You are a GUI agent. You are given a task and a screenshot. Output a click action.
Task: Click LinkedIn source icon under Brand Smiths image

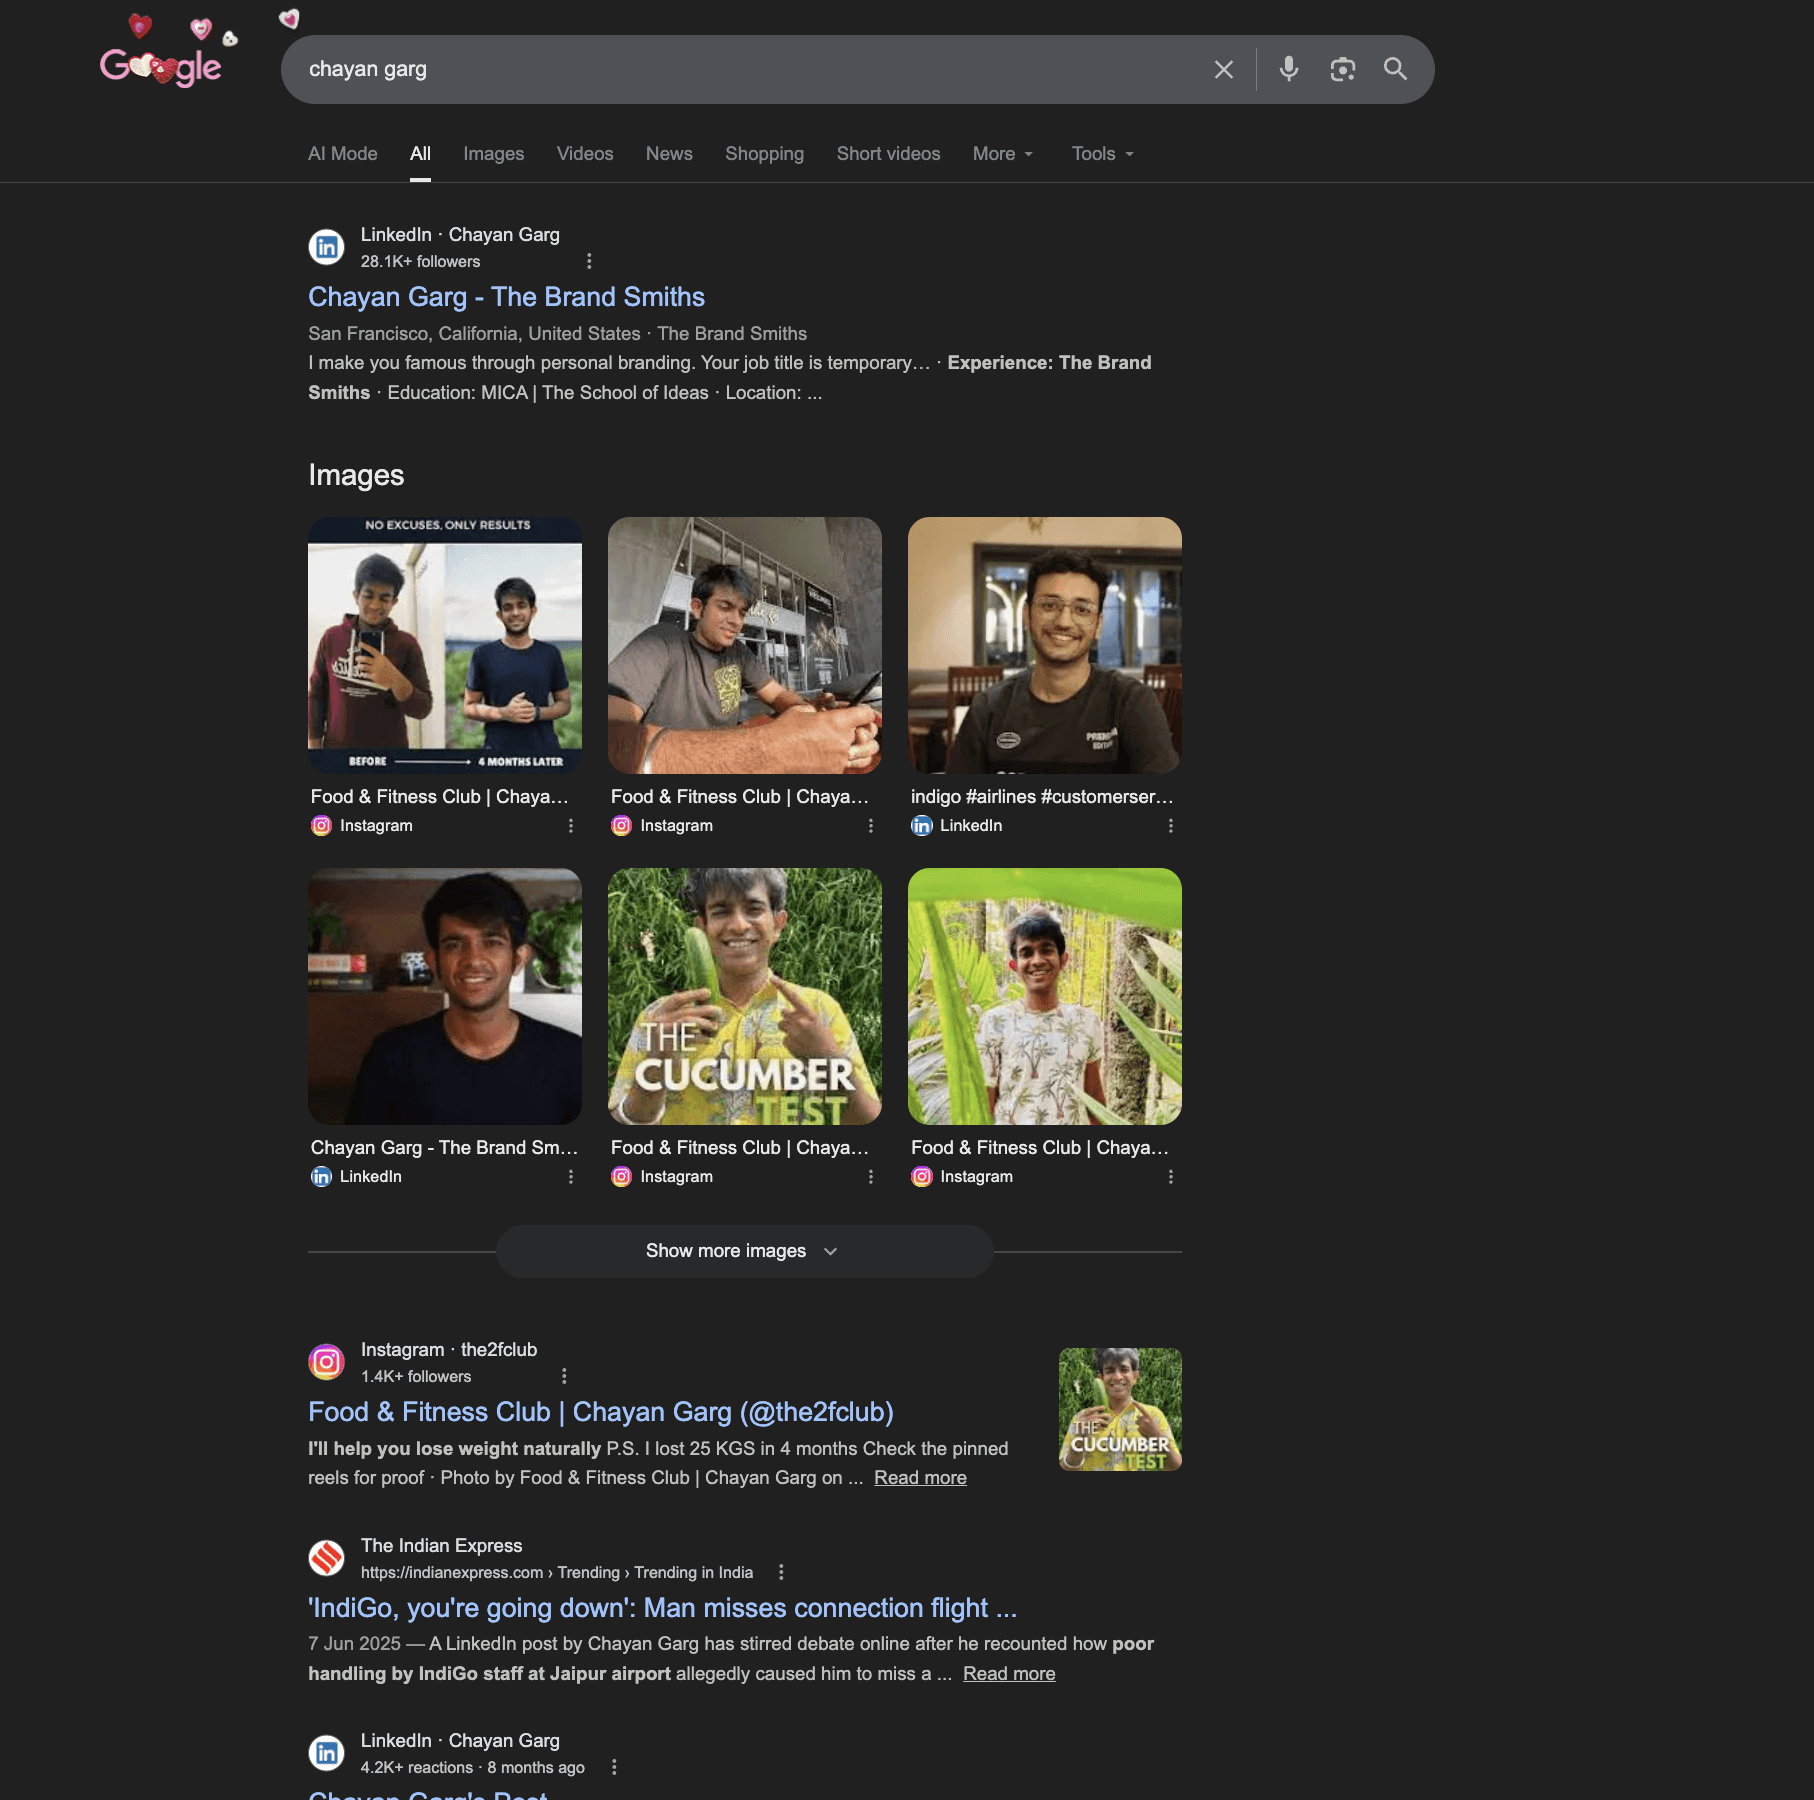[x=321, y=1177]
